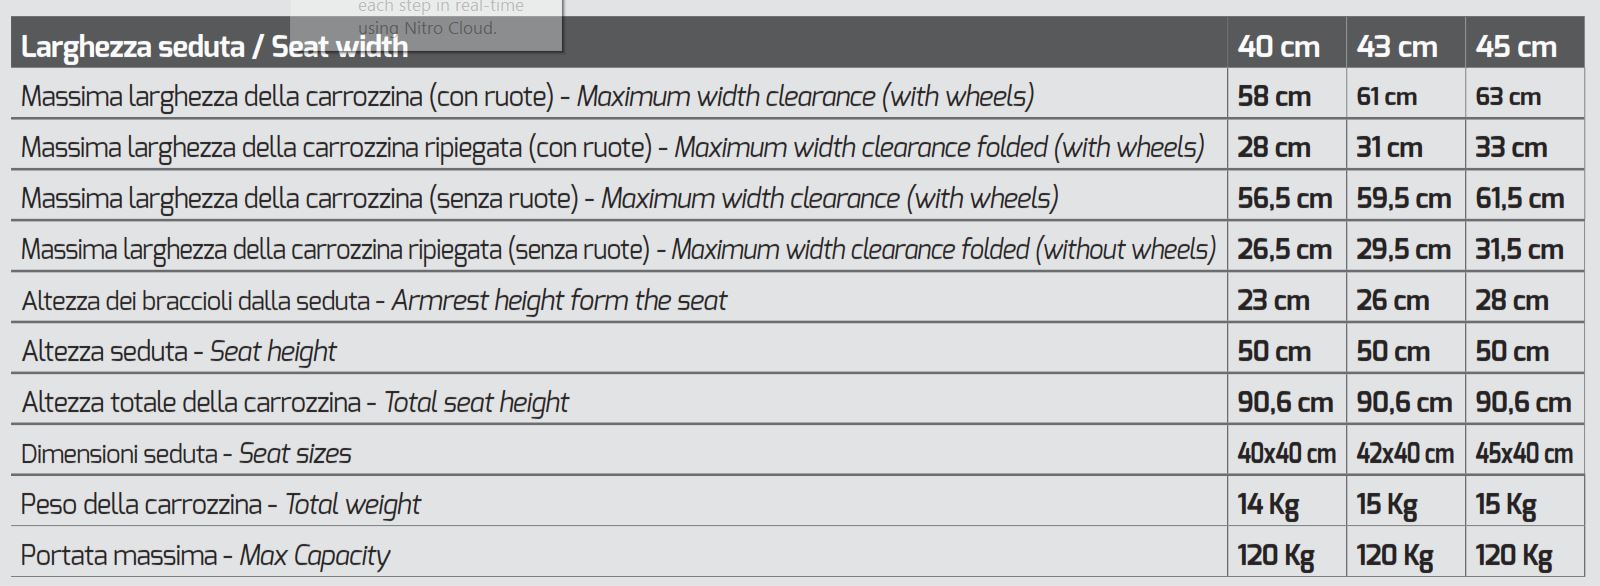
Task: Click the "Altezza seduta - Seat height" label
Action: click(x=179, y=352)
